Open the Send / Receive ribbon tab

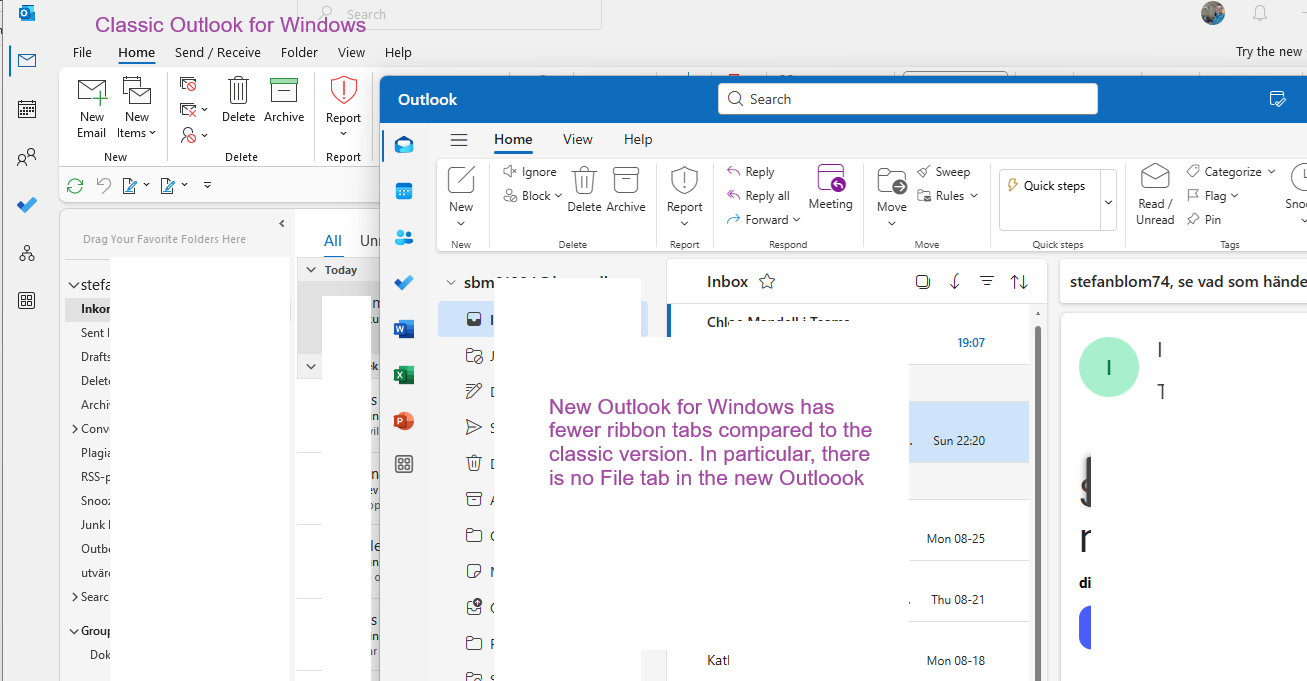(217, 52)
